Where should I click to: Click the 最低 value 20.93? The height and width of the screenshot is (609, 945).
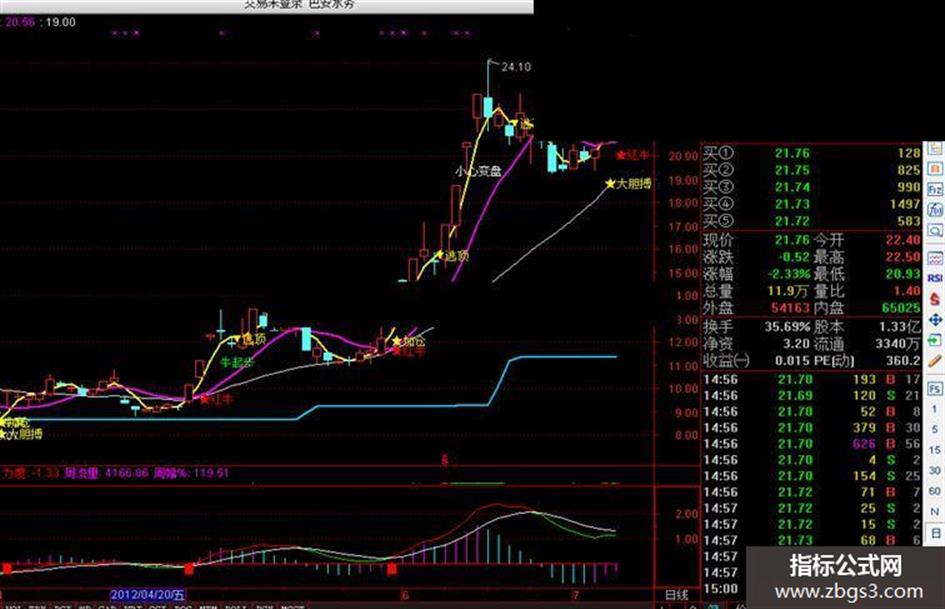tap(903, 274)
